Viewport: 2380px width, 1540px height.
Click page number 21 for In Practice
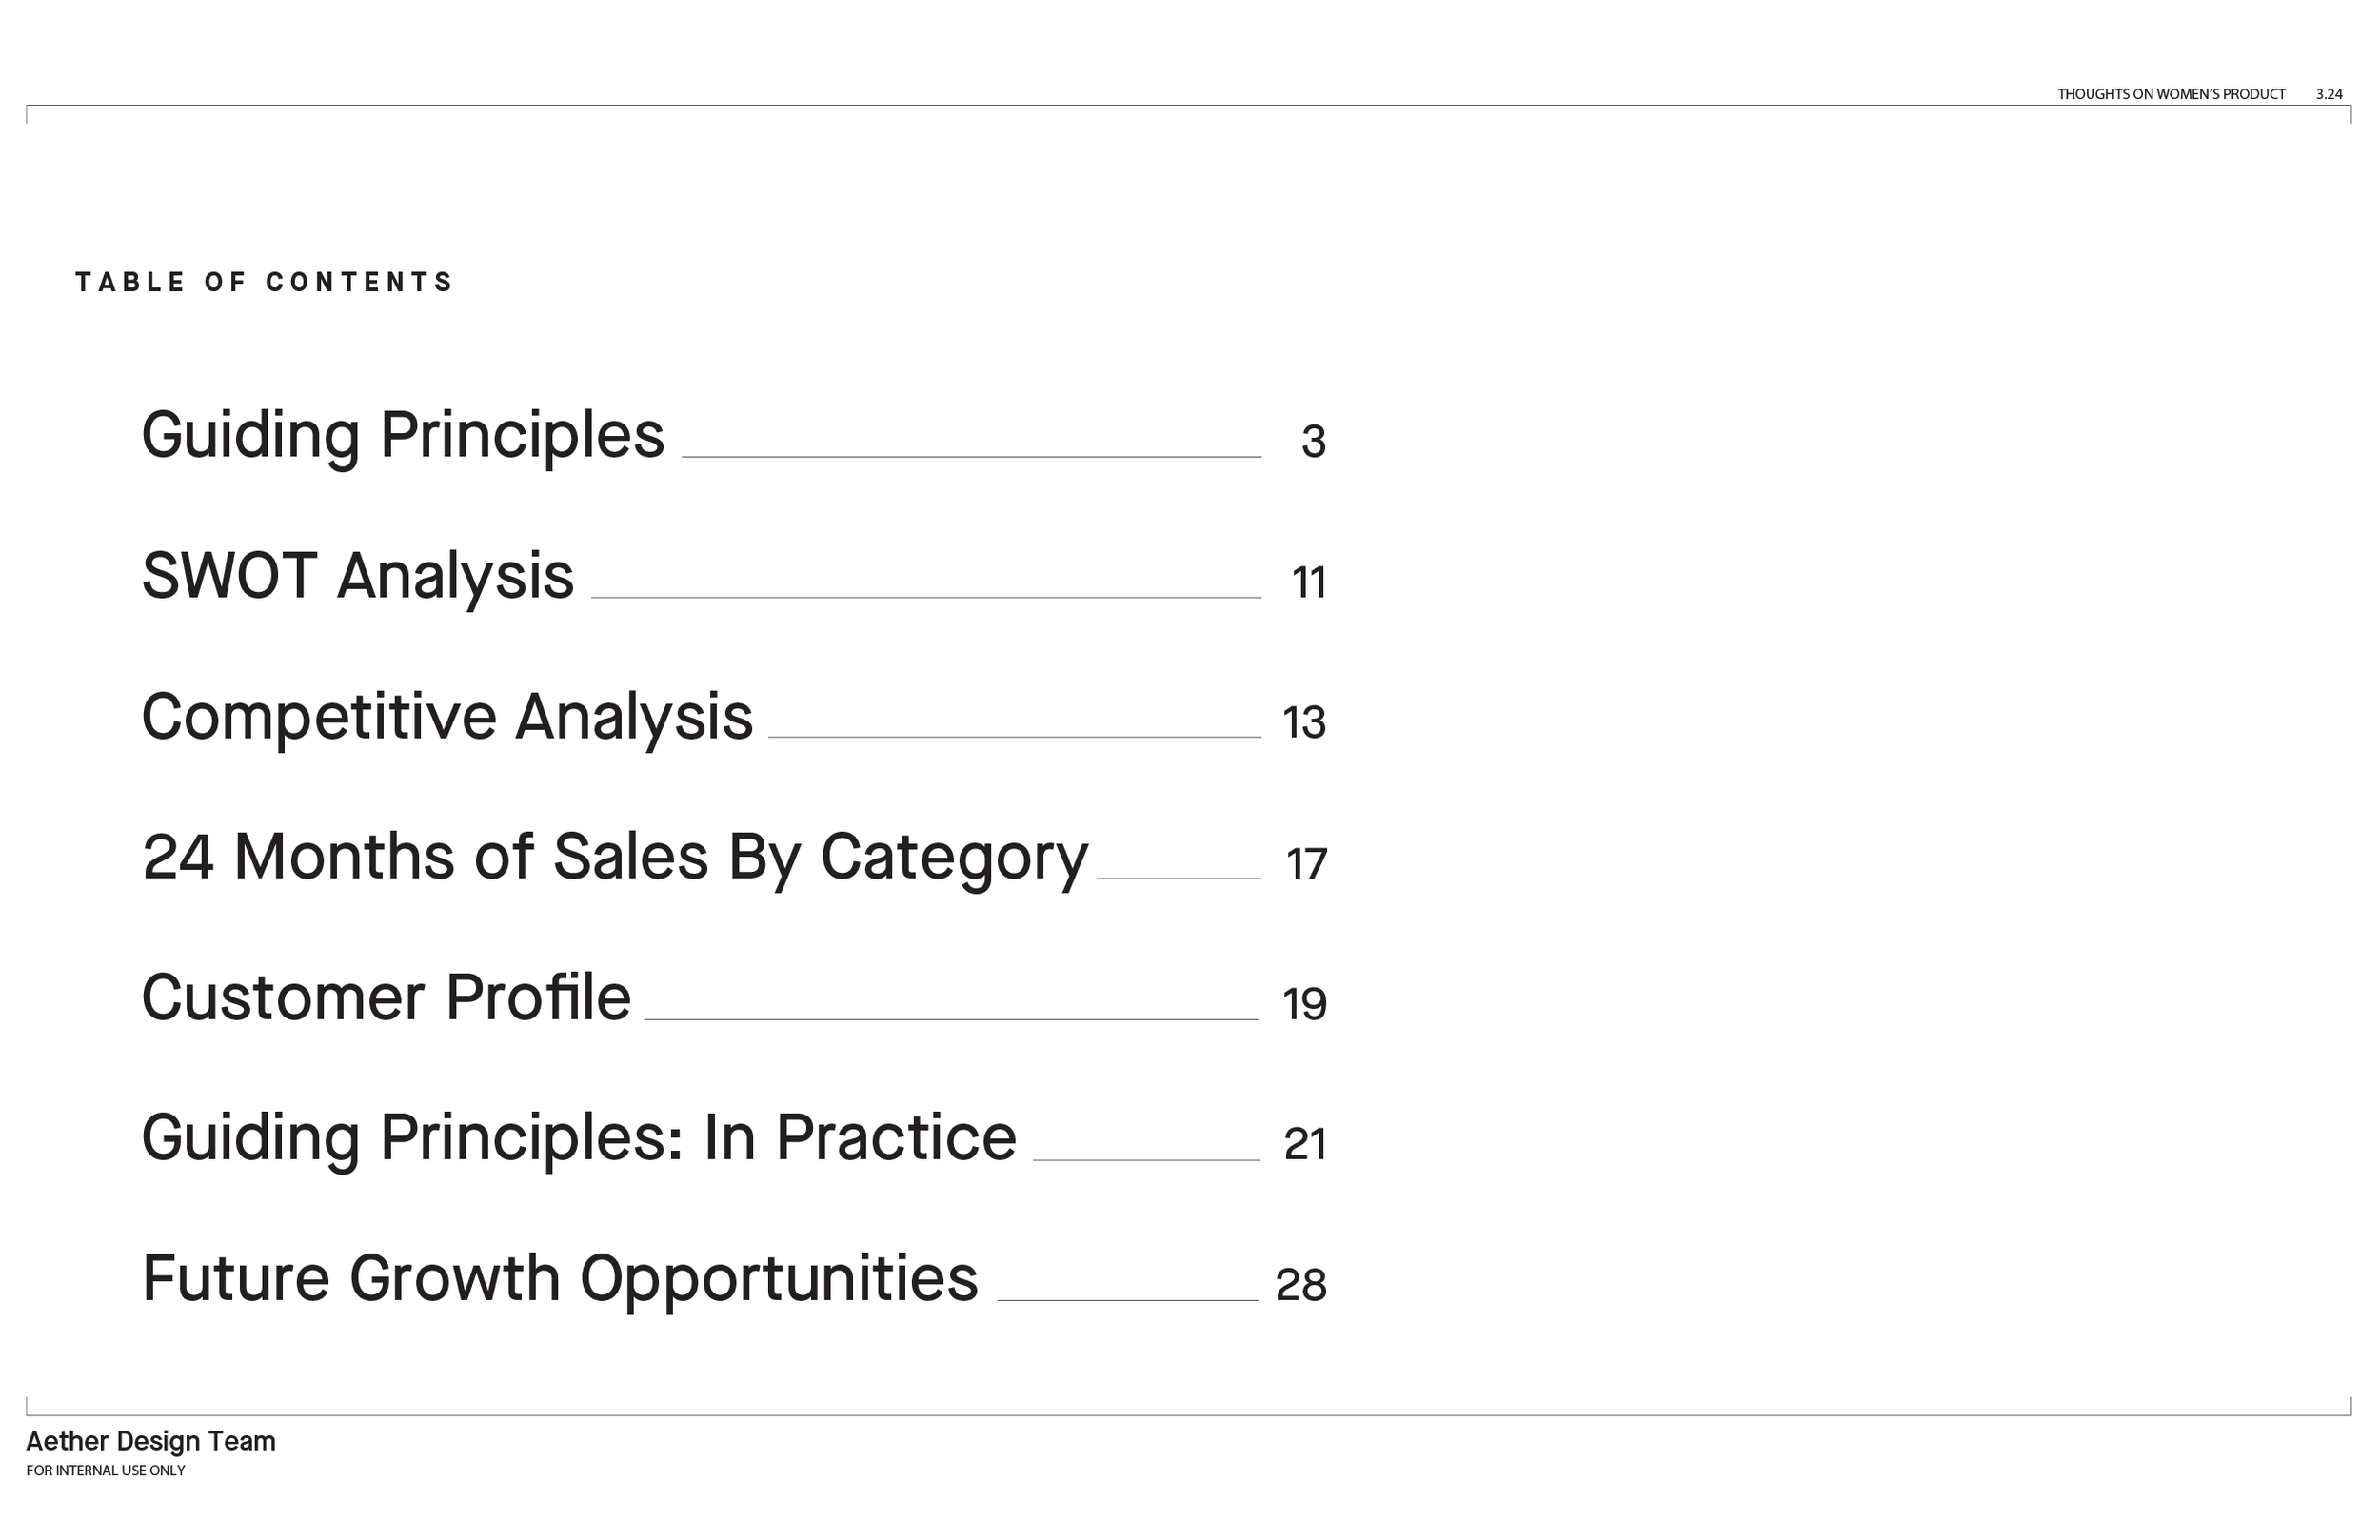(x=1305, y=1145)
